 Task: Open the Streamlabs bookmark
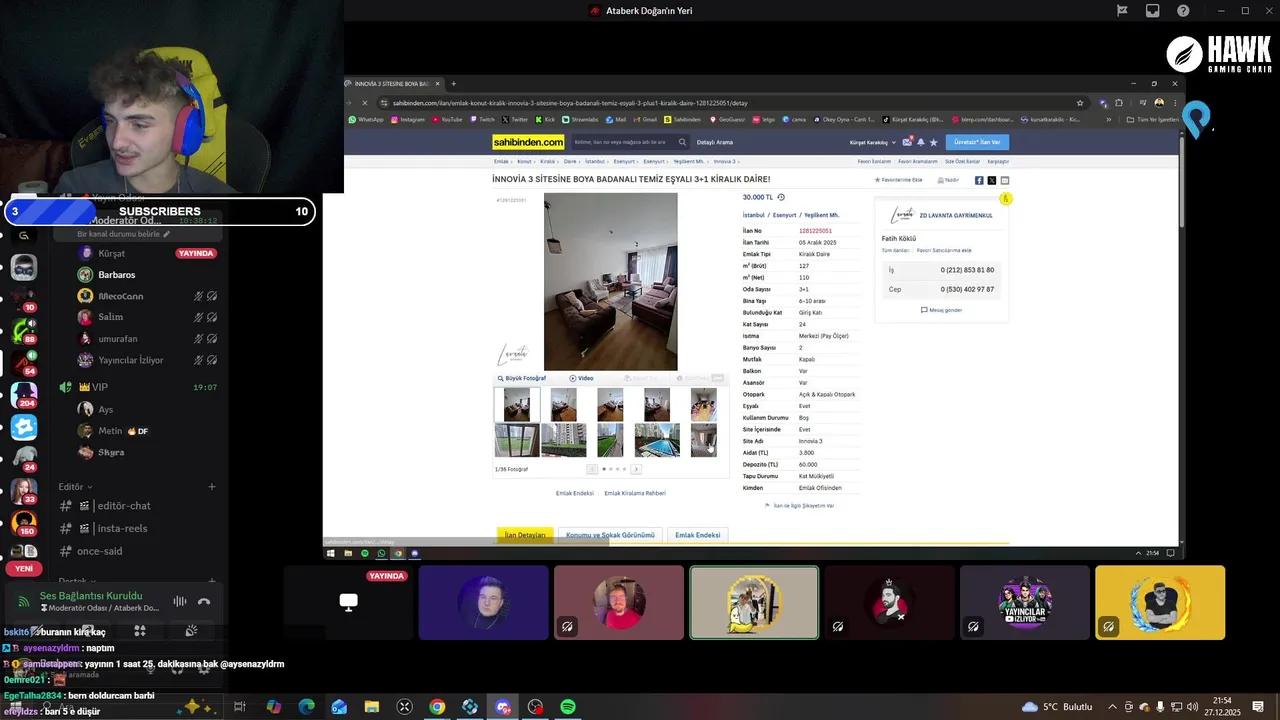click(580, 119)
